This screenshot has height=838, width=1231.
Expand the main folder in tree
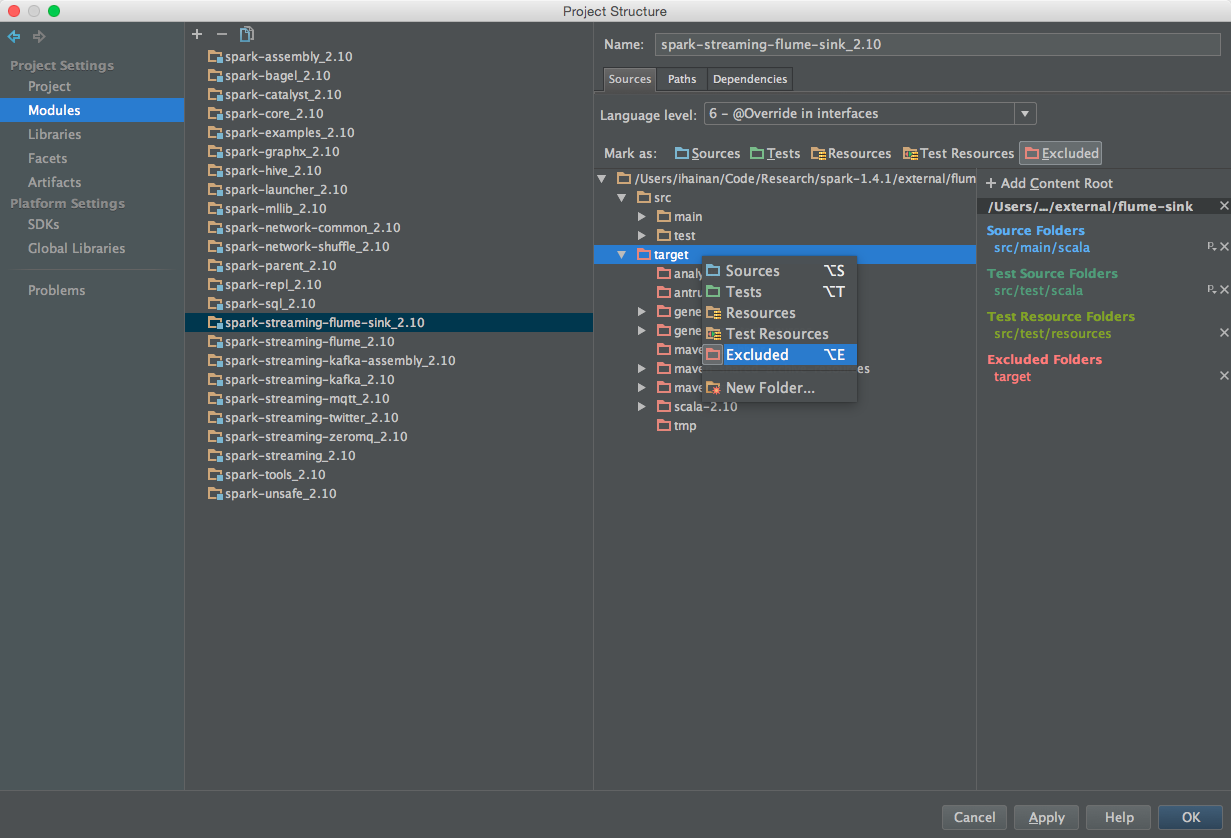(643, 217)
